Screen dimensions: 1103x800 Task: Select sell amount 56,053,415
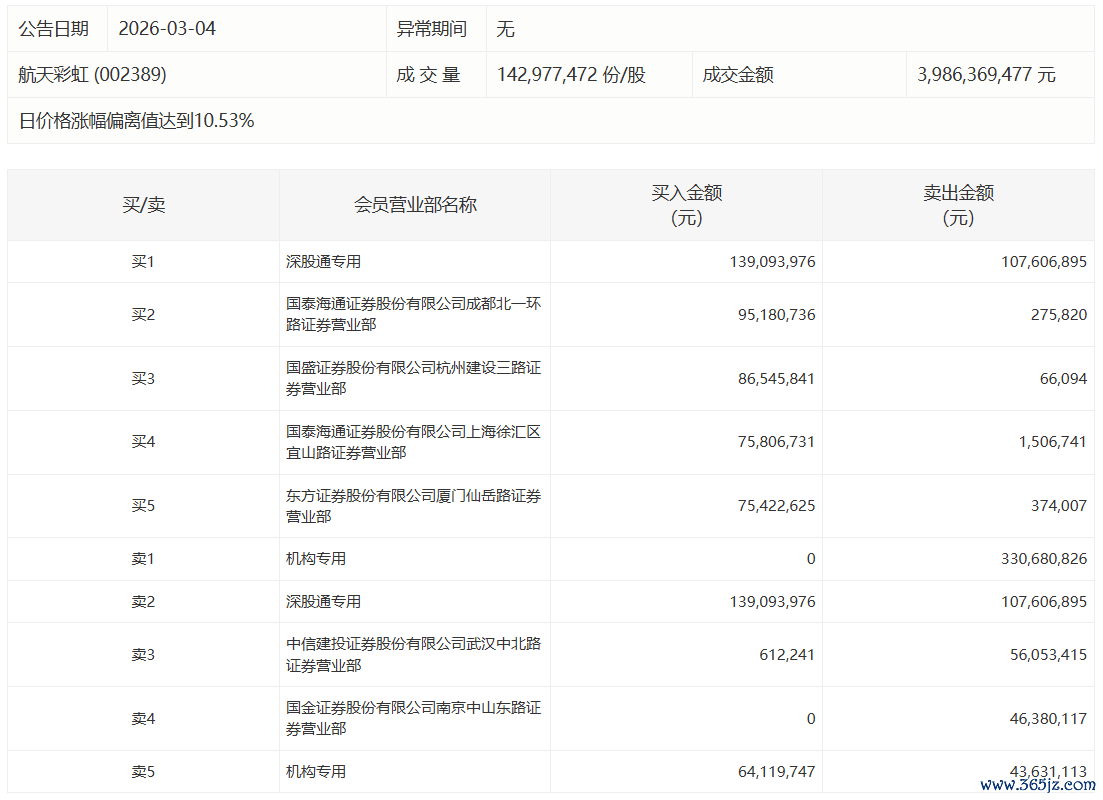point(1049,654)
